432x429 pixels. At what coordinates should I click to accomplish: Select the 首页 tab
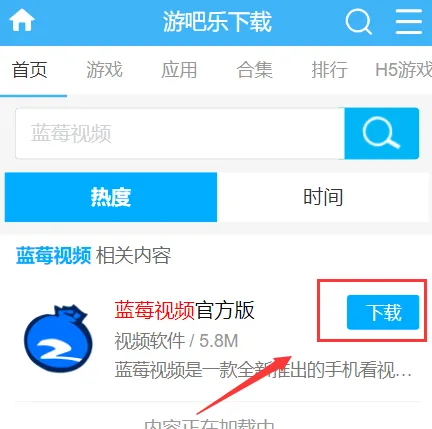pos(30,70)
